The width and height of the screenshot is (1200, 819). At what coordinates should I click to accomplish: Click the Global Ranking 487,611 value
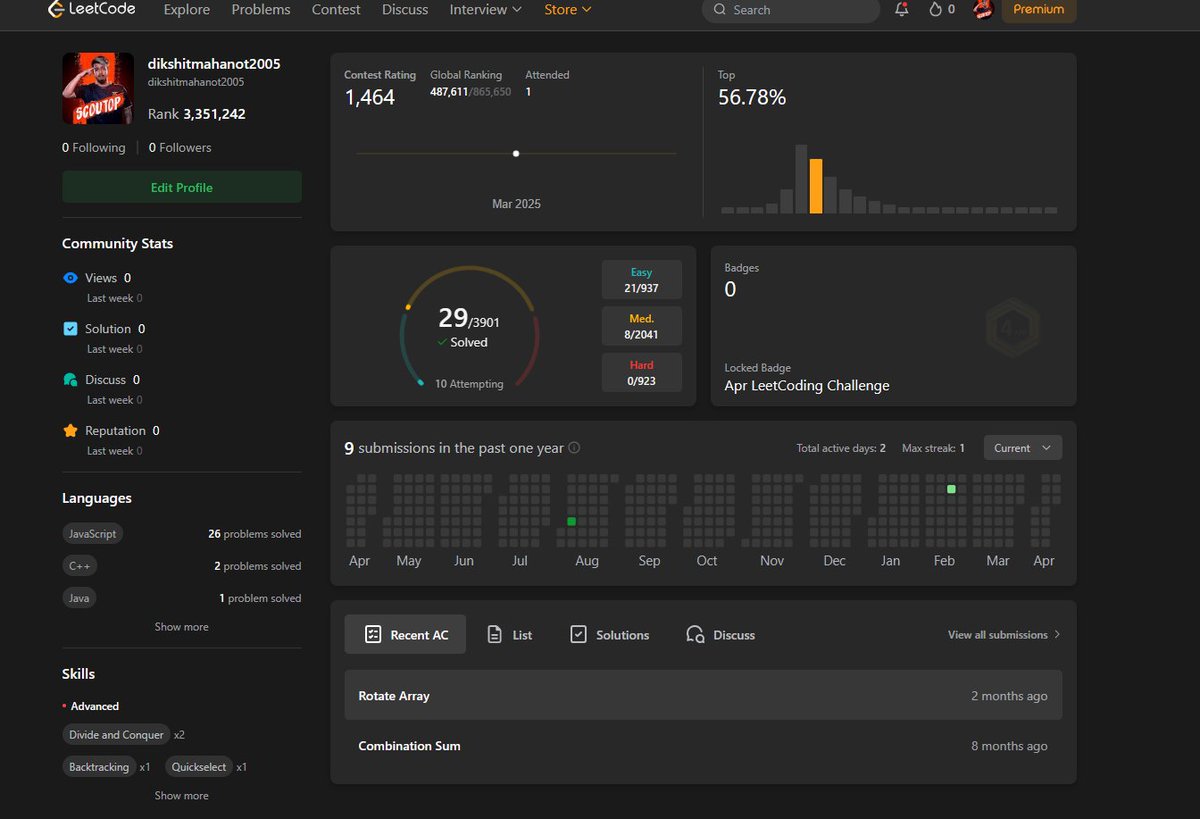pyautogui.click(x=449, y=92)
